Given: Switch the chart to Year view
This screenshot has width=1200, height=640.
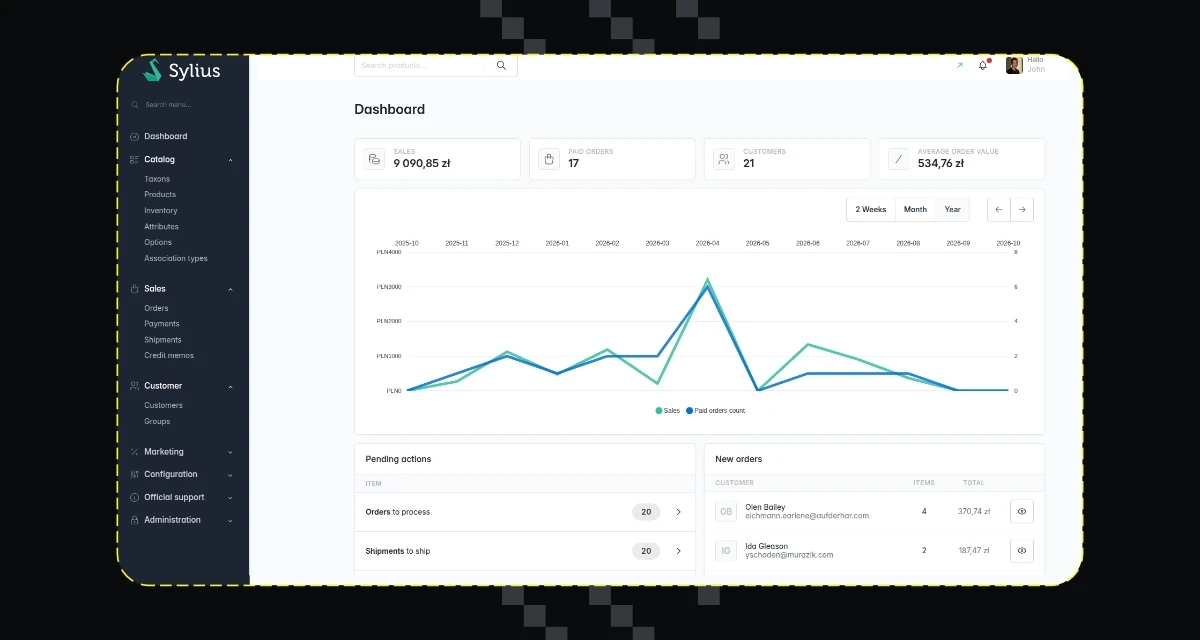Looking at the screenshot, I should (953, 209).
